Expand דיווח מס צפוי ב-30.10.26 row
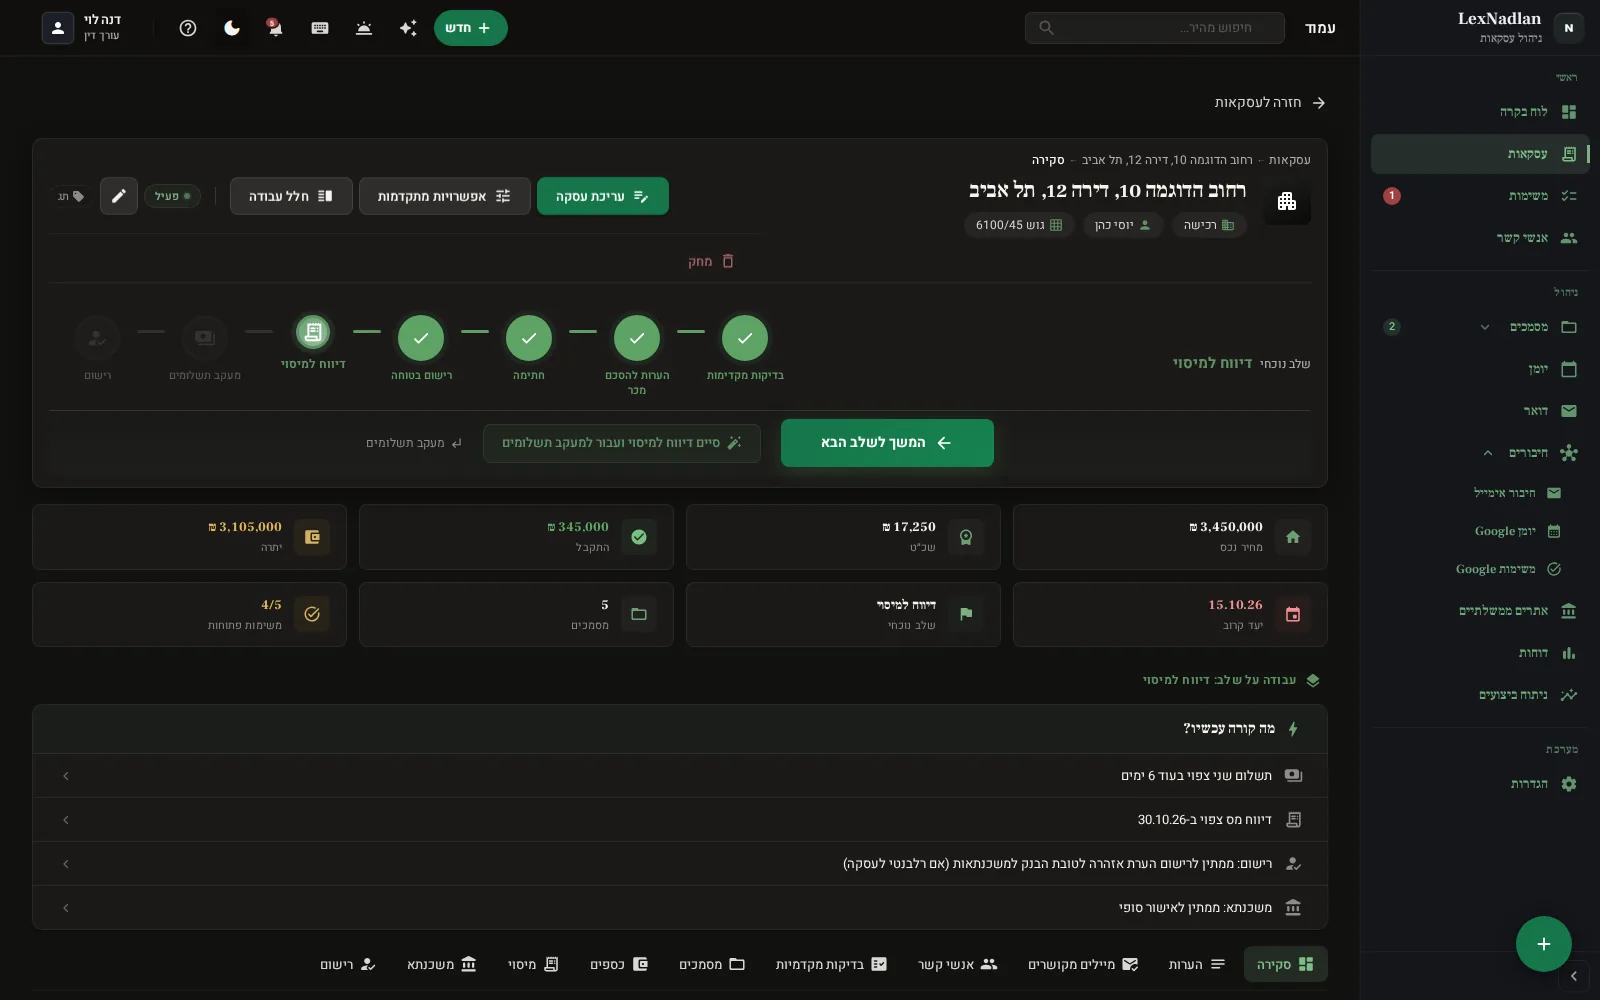 [x=680, y=820]
